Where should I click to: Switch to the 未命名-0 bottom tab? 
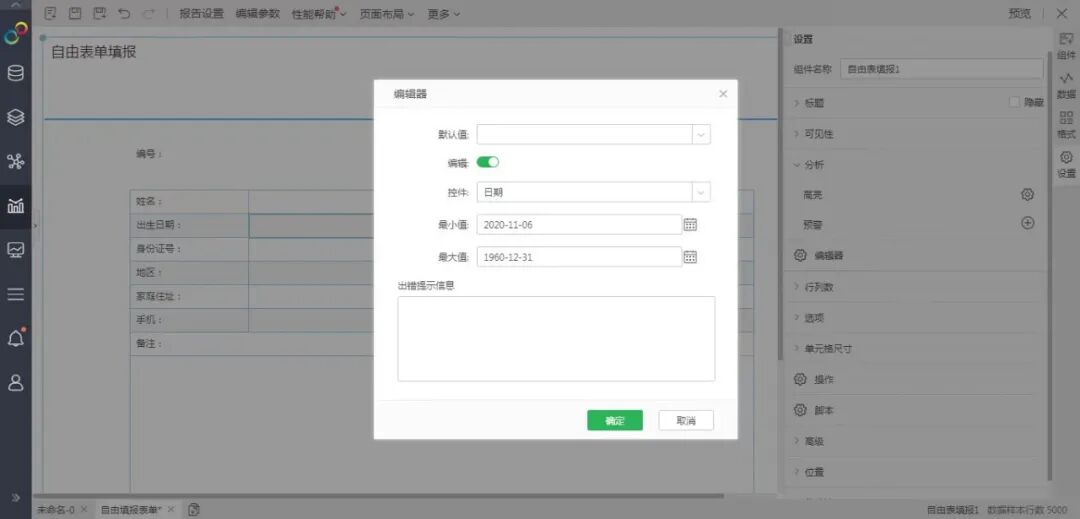(56, 509)
